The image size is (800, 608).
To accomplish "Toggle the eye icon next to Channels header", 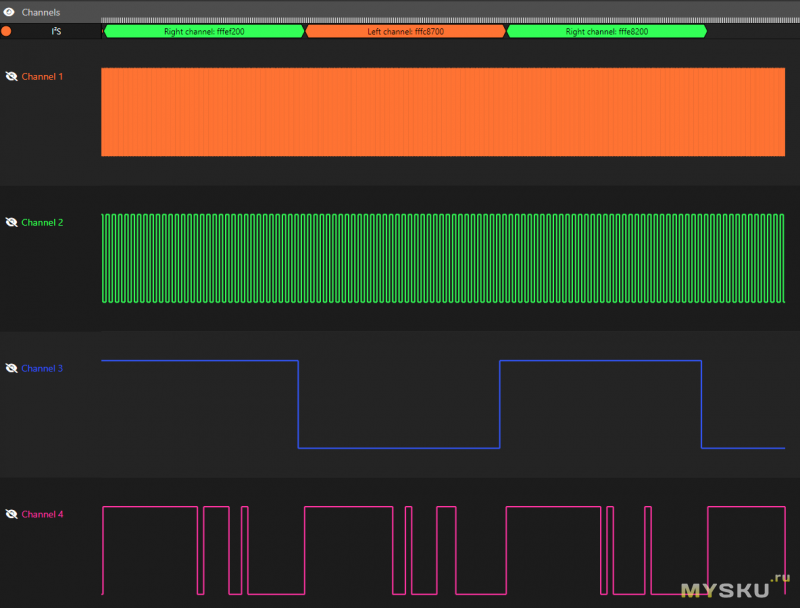I will 8,12.
